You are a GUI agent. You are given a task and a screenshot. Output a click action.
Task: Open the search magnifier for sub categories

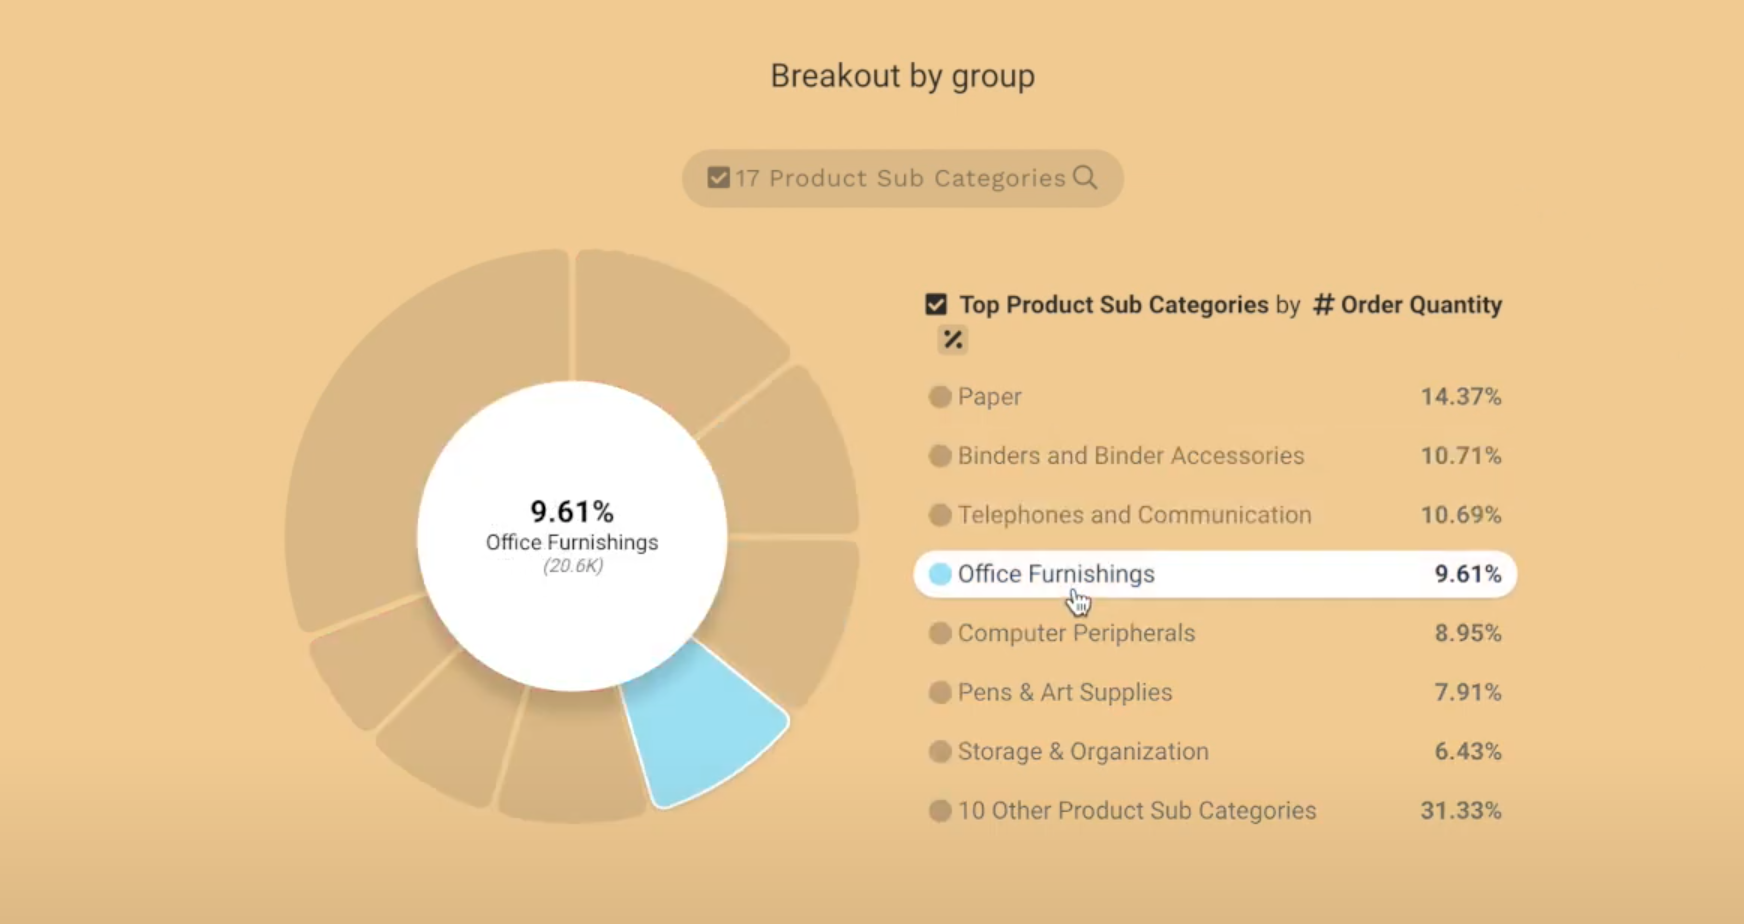(1086, 178)
